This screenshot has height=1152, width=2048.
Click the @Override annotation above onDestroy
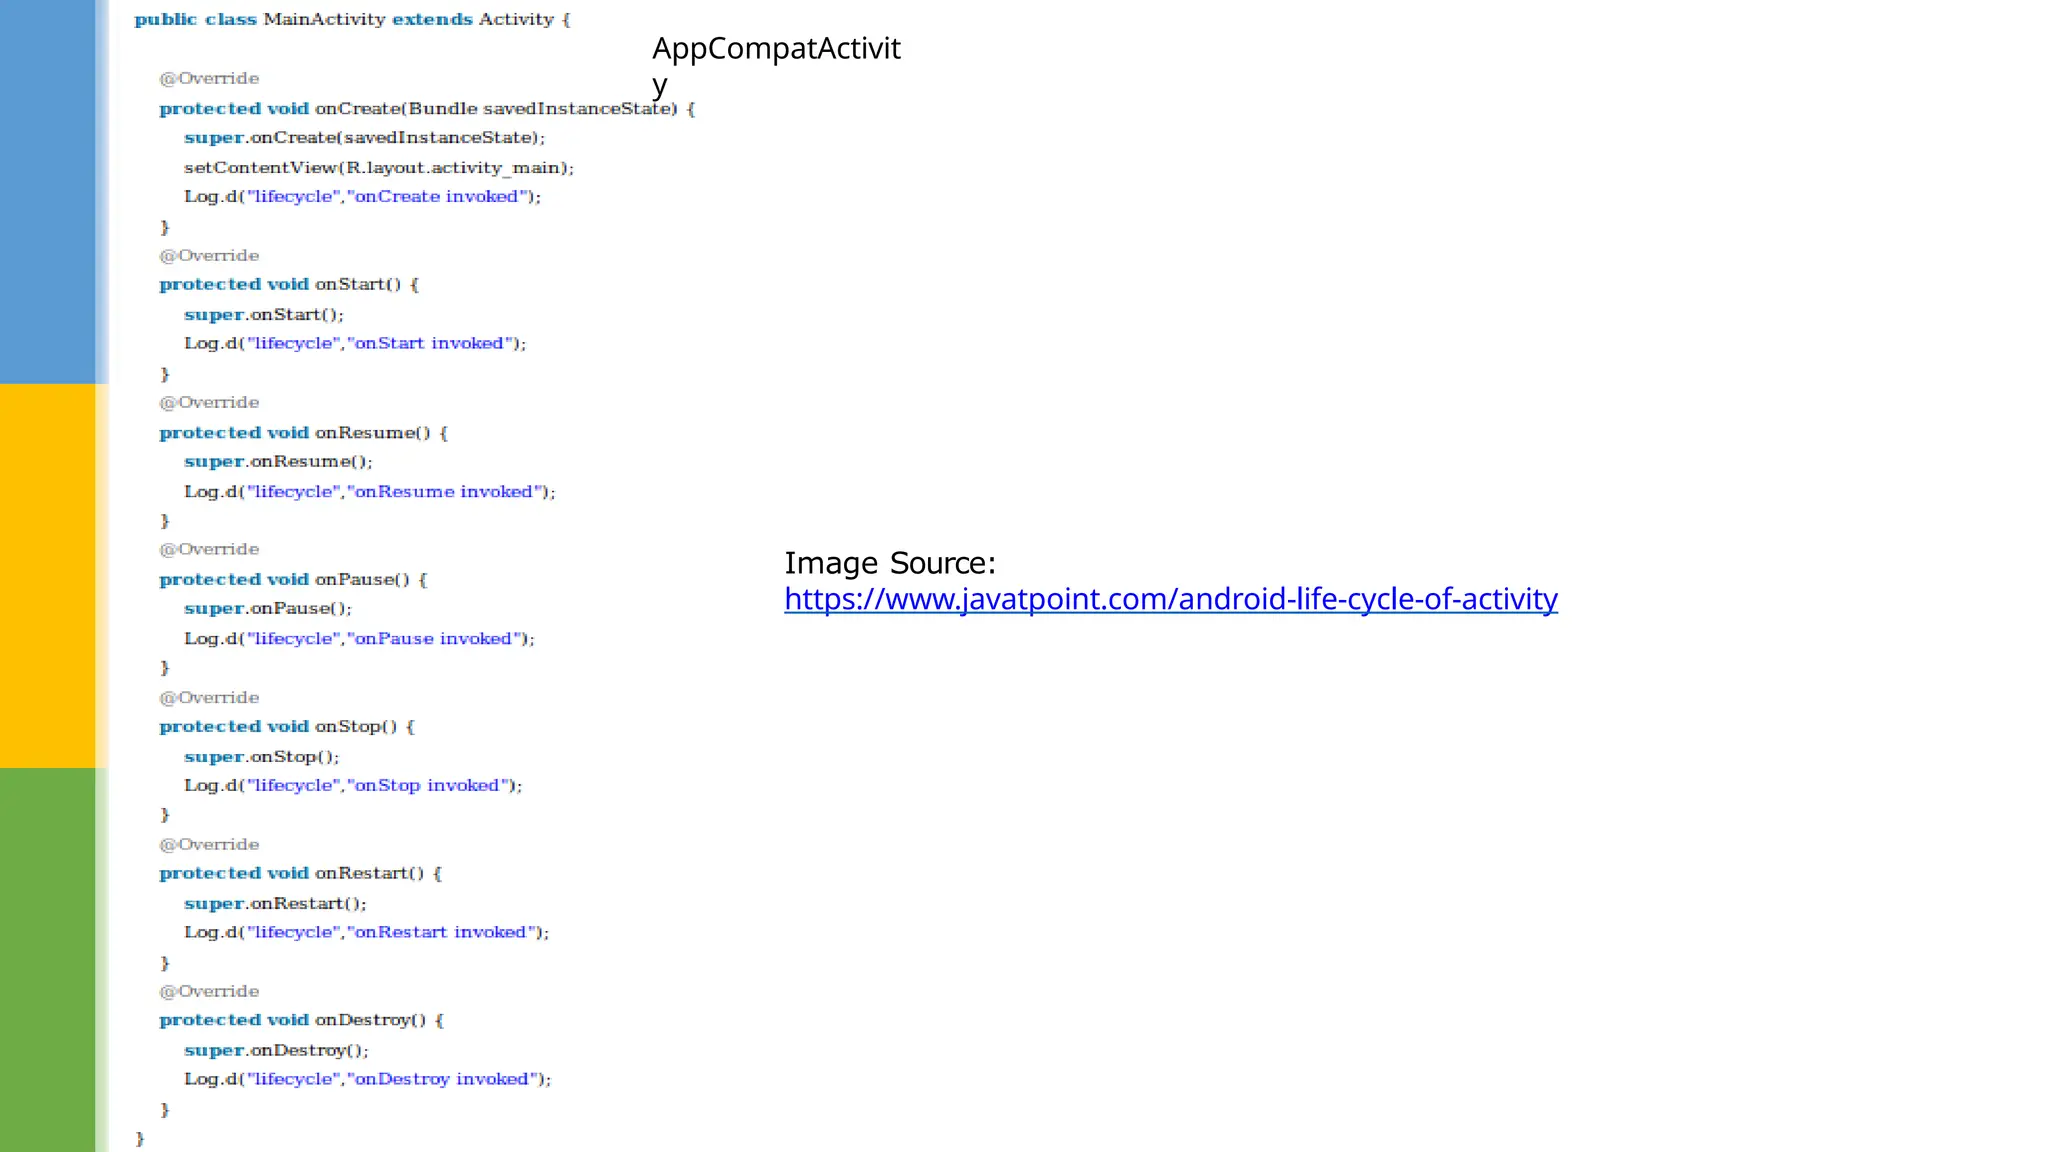click(x=209, y=991)
